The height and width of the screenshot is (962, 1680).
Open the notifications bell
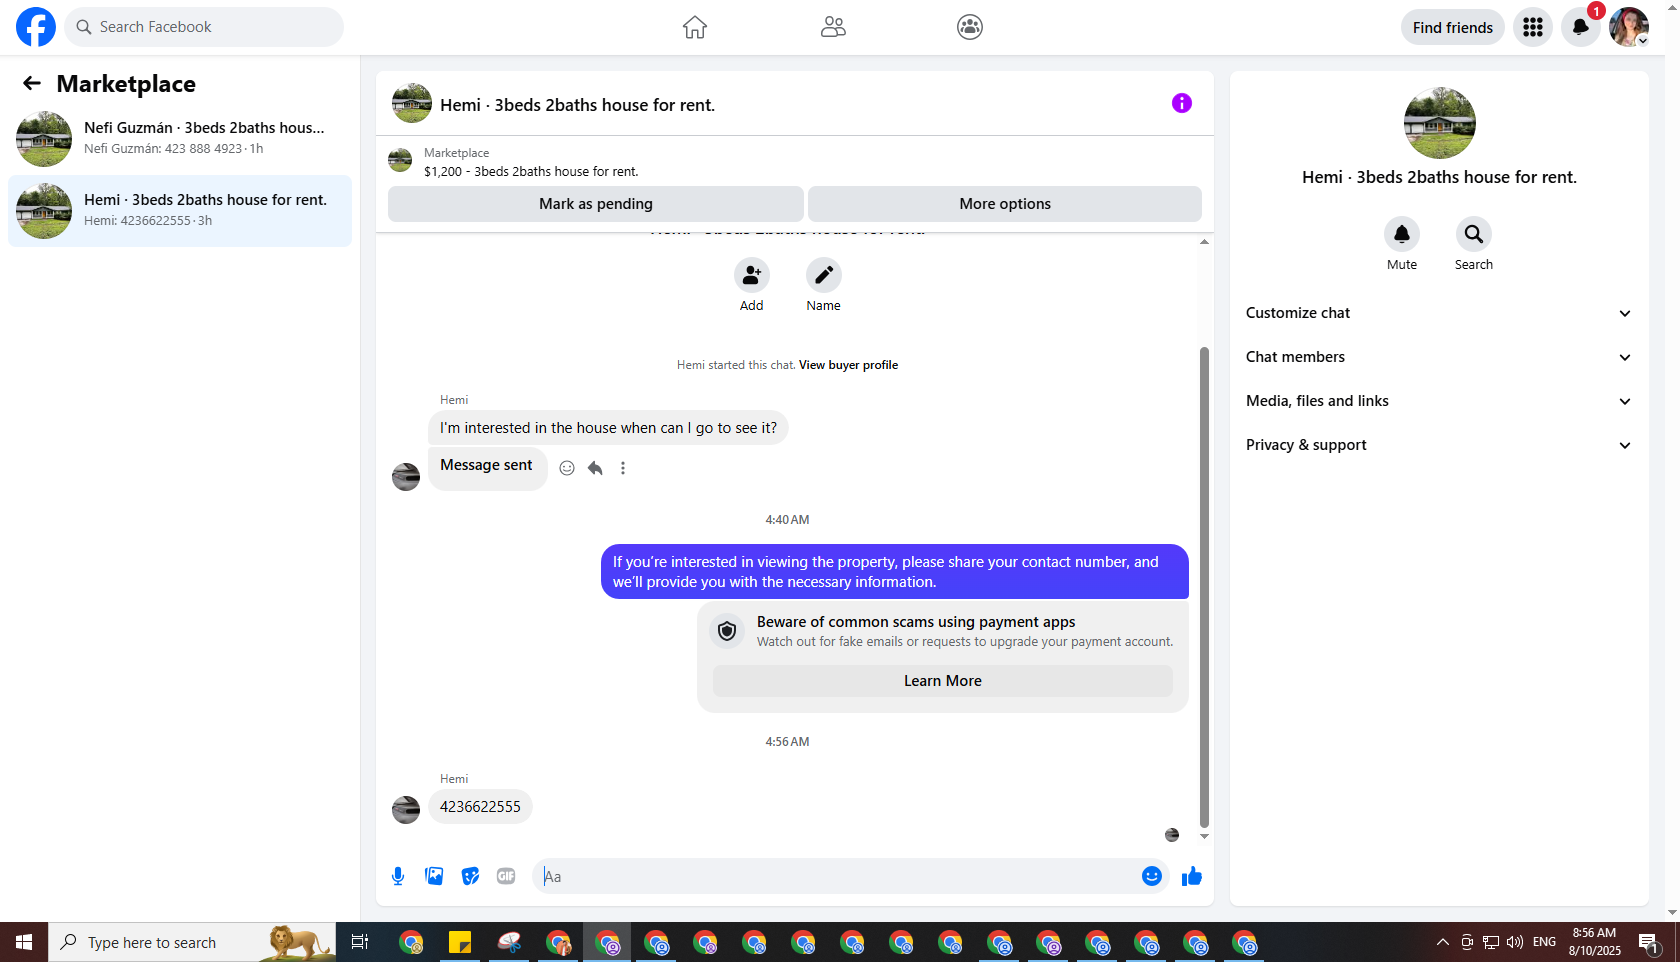pos(1581,27)
